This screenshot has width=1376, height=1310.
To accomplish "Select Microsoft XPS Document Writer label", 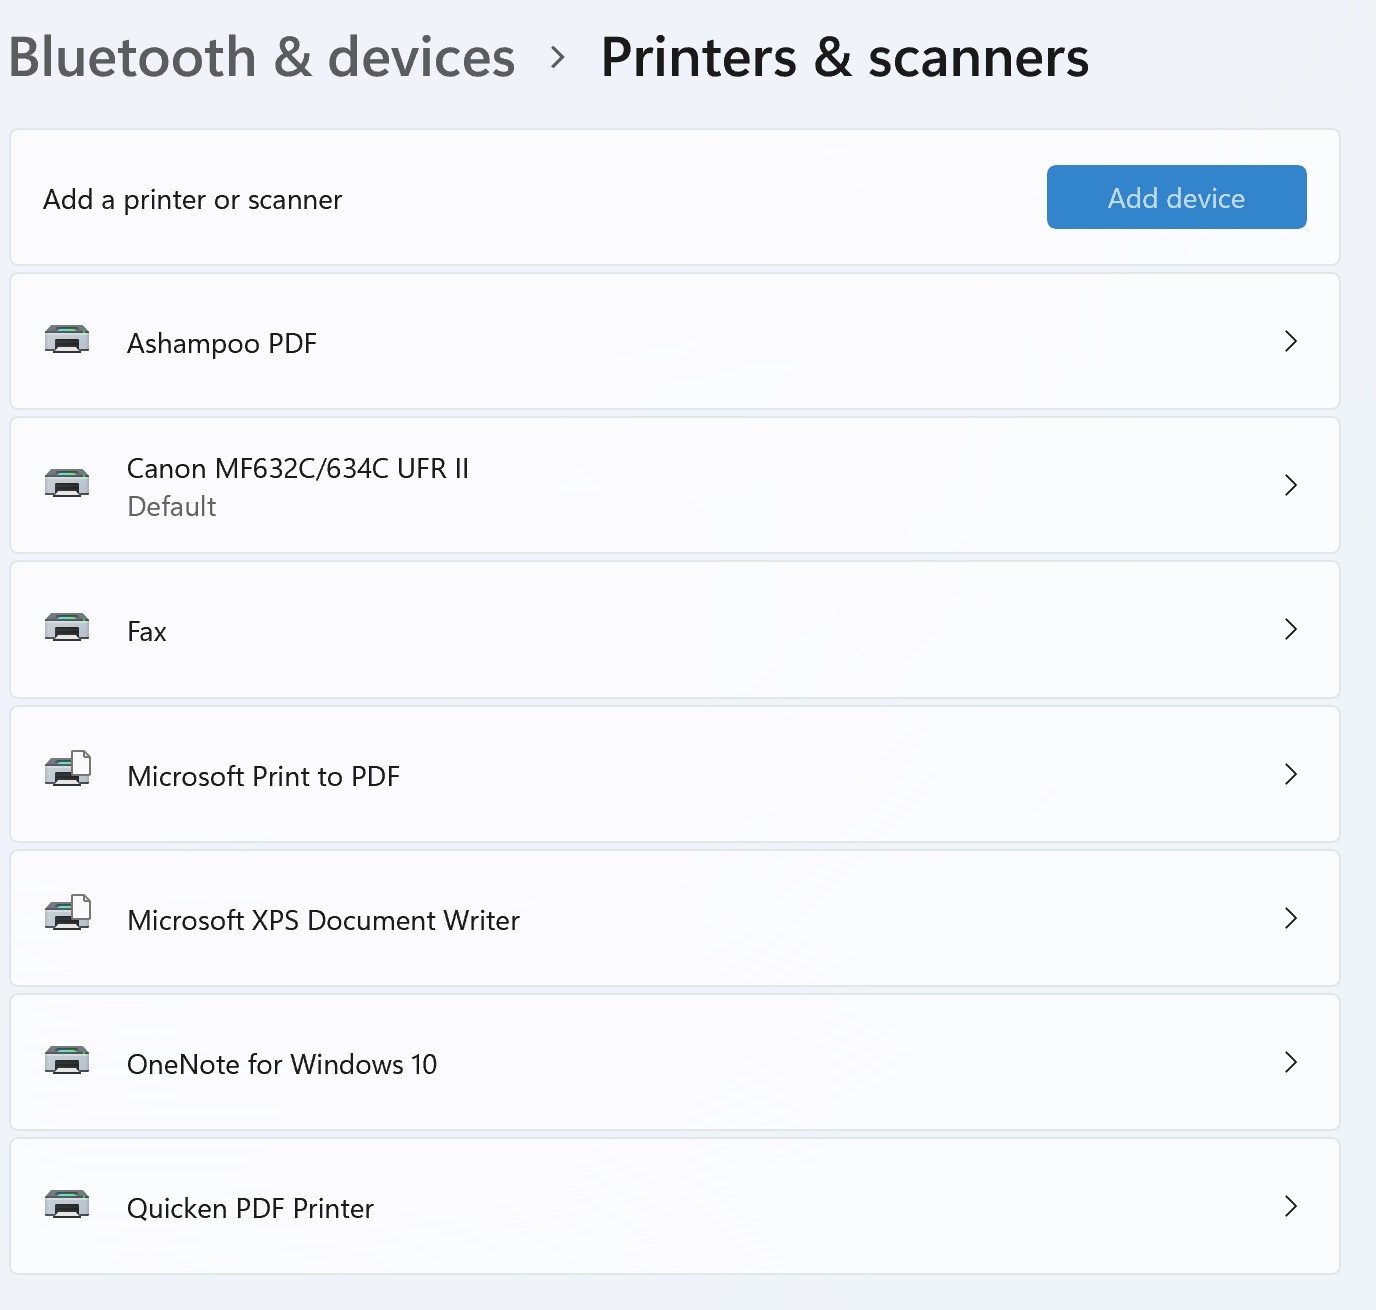I will [x=324, y=920].
